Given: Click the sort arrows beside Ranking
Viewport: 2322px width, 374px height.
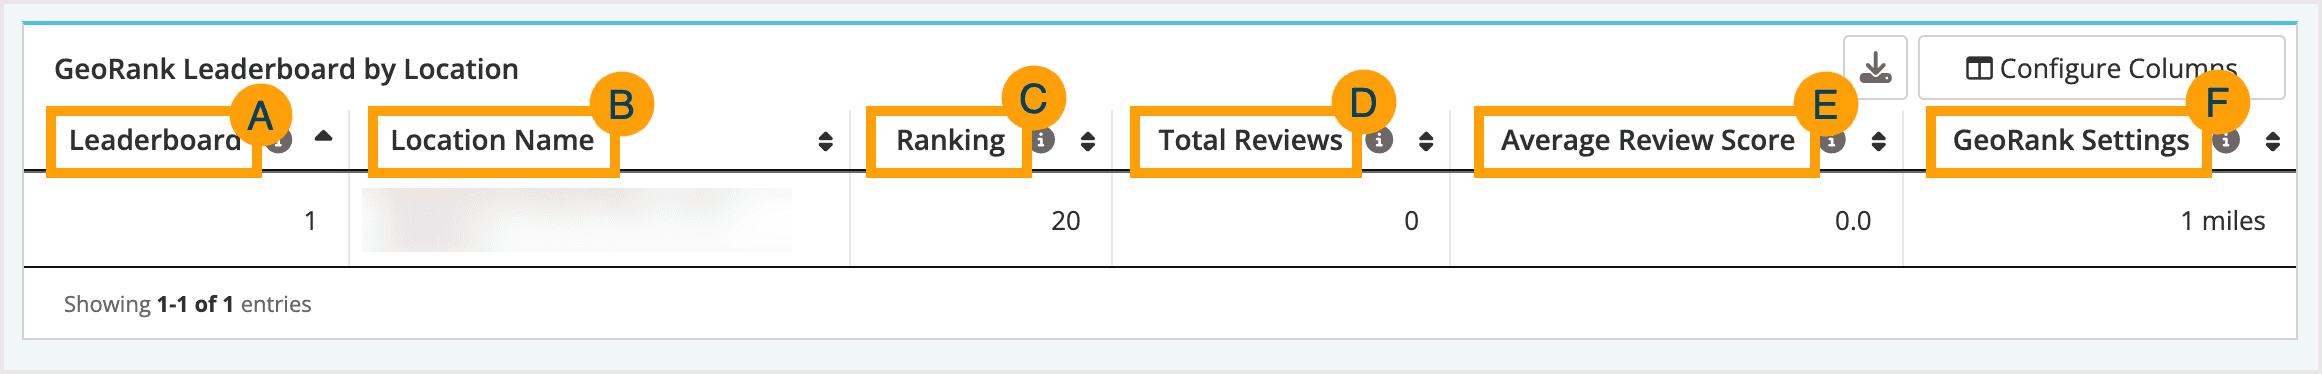Looking at the screenshot, I should 1088,141.
